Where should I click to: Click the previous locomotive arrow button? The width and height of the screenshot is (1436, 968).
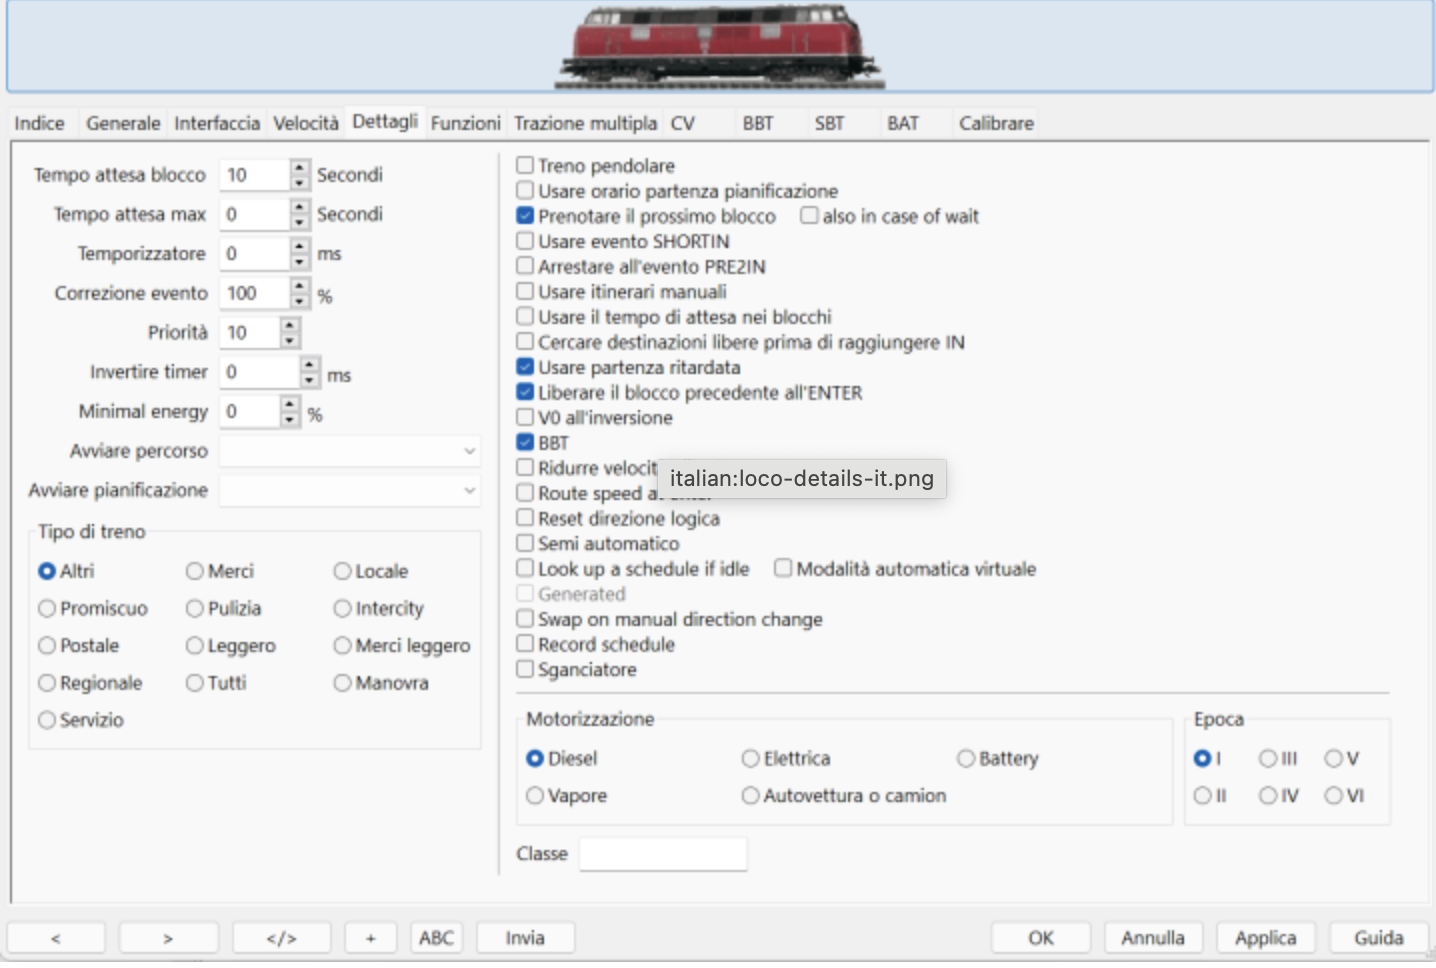point(56,938)
